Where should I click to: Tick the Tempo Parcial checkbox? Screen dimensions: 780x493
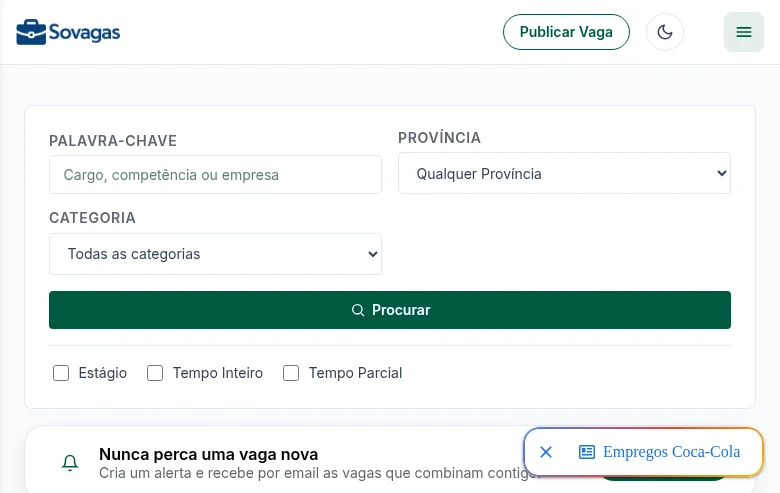pos(291,373)
